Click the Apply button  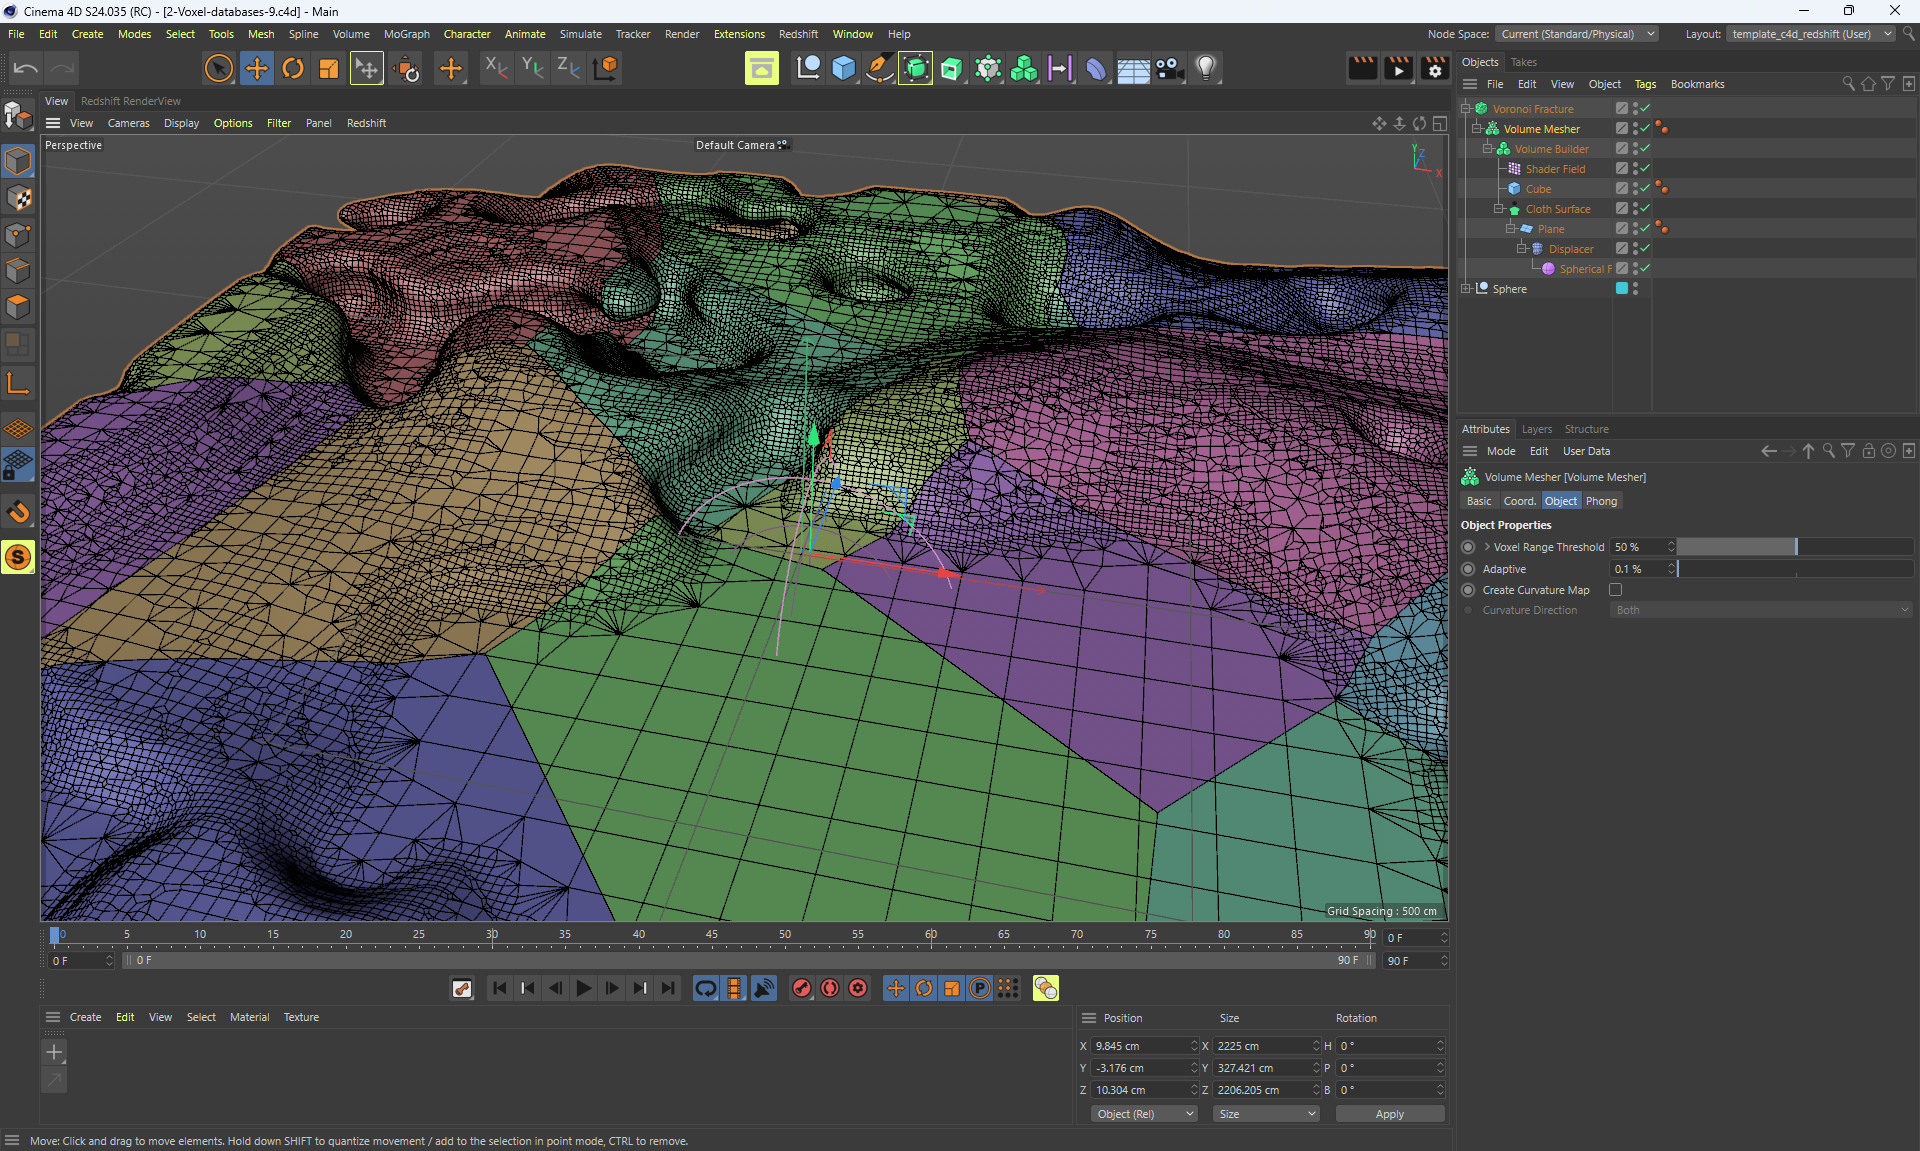click(1389, 1114)
